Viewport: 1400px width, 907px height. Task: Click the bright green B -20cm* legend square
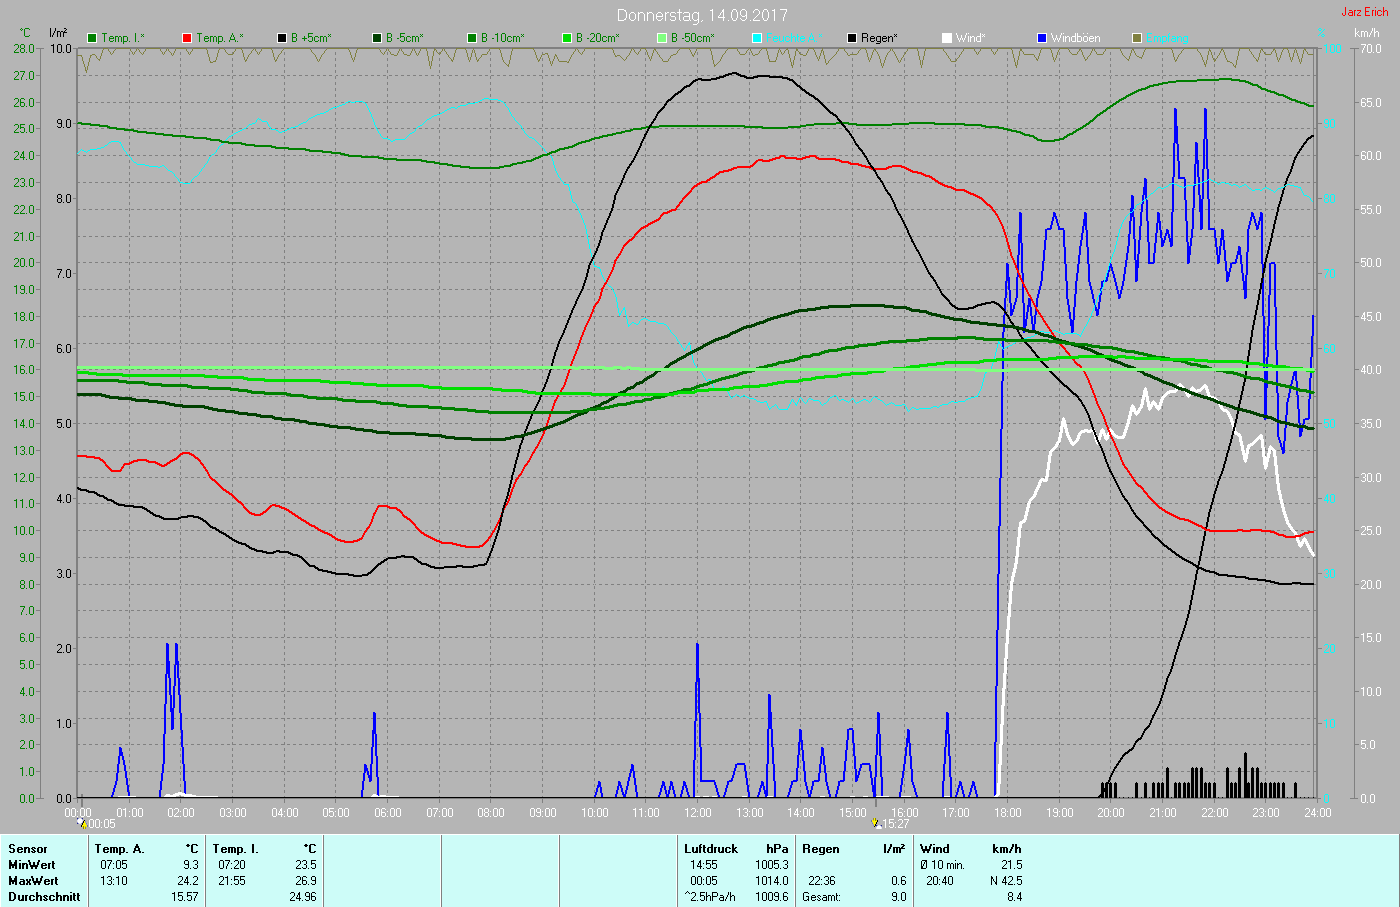[x=567, y=38]
